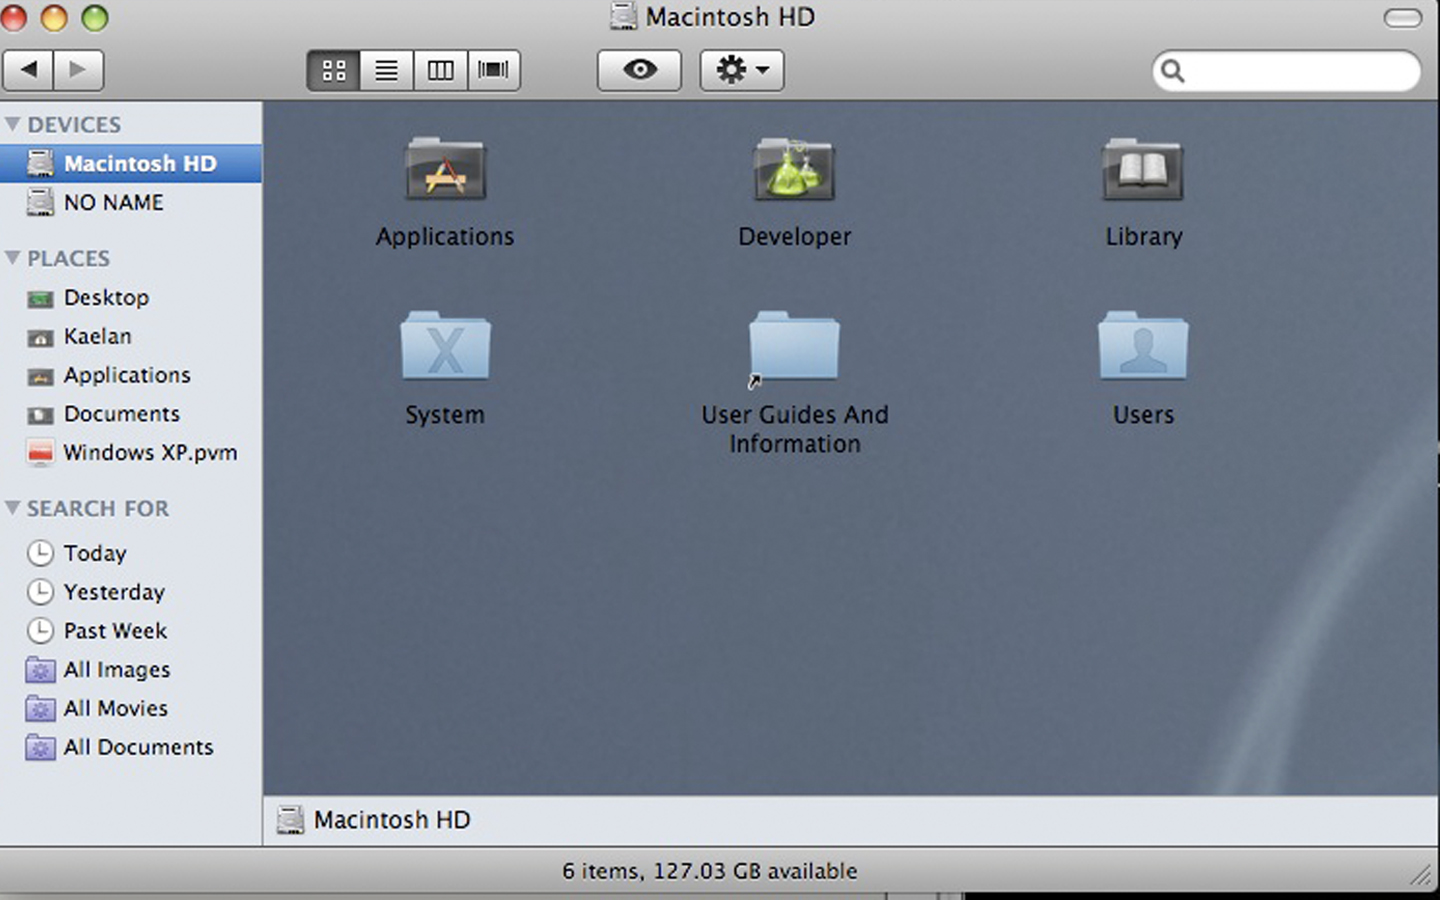Click the Today clock icon

point(40,553)
